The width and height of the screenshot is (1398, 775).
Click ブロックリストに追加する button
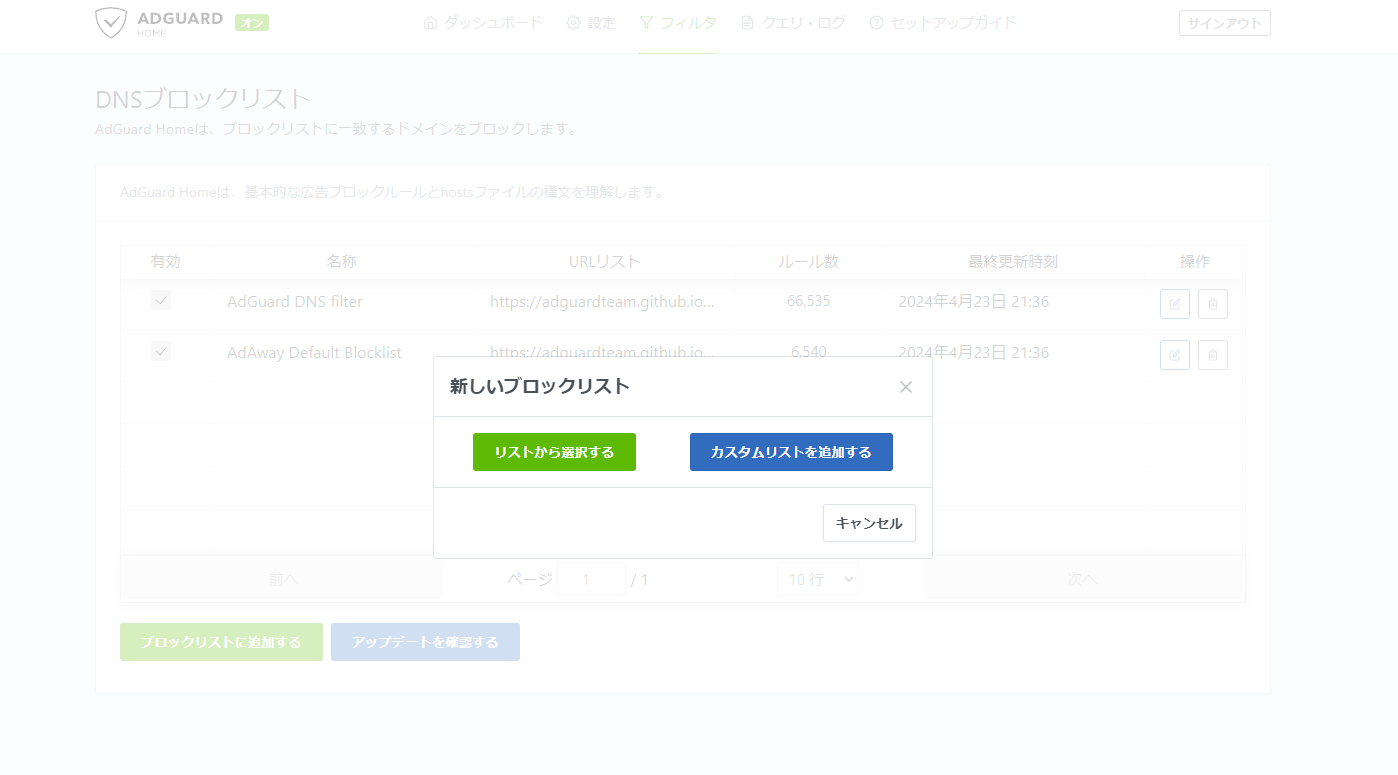tap(221, 642)
